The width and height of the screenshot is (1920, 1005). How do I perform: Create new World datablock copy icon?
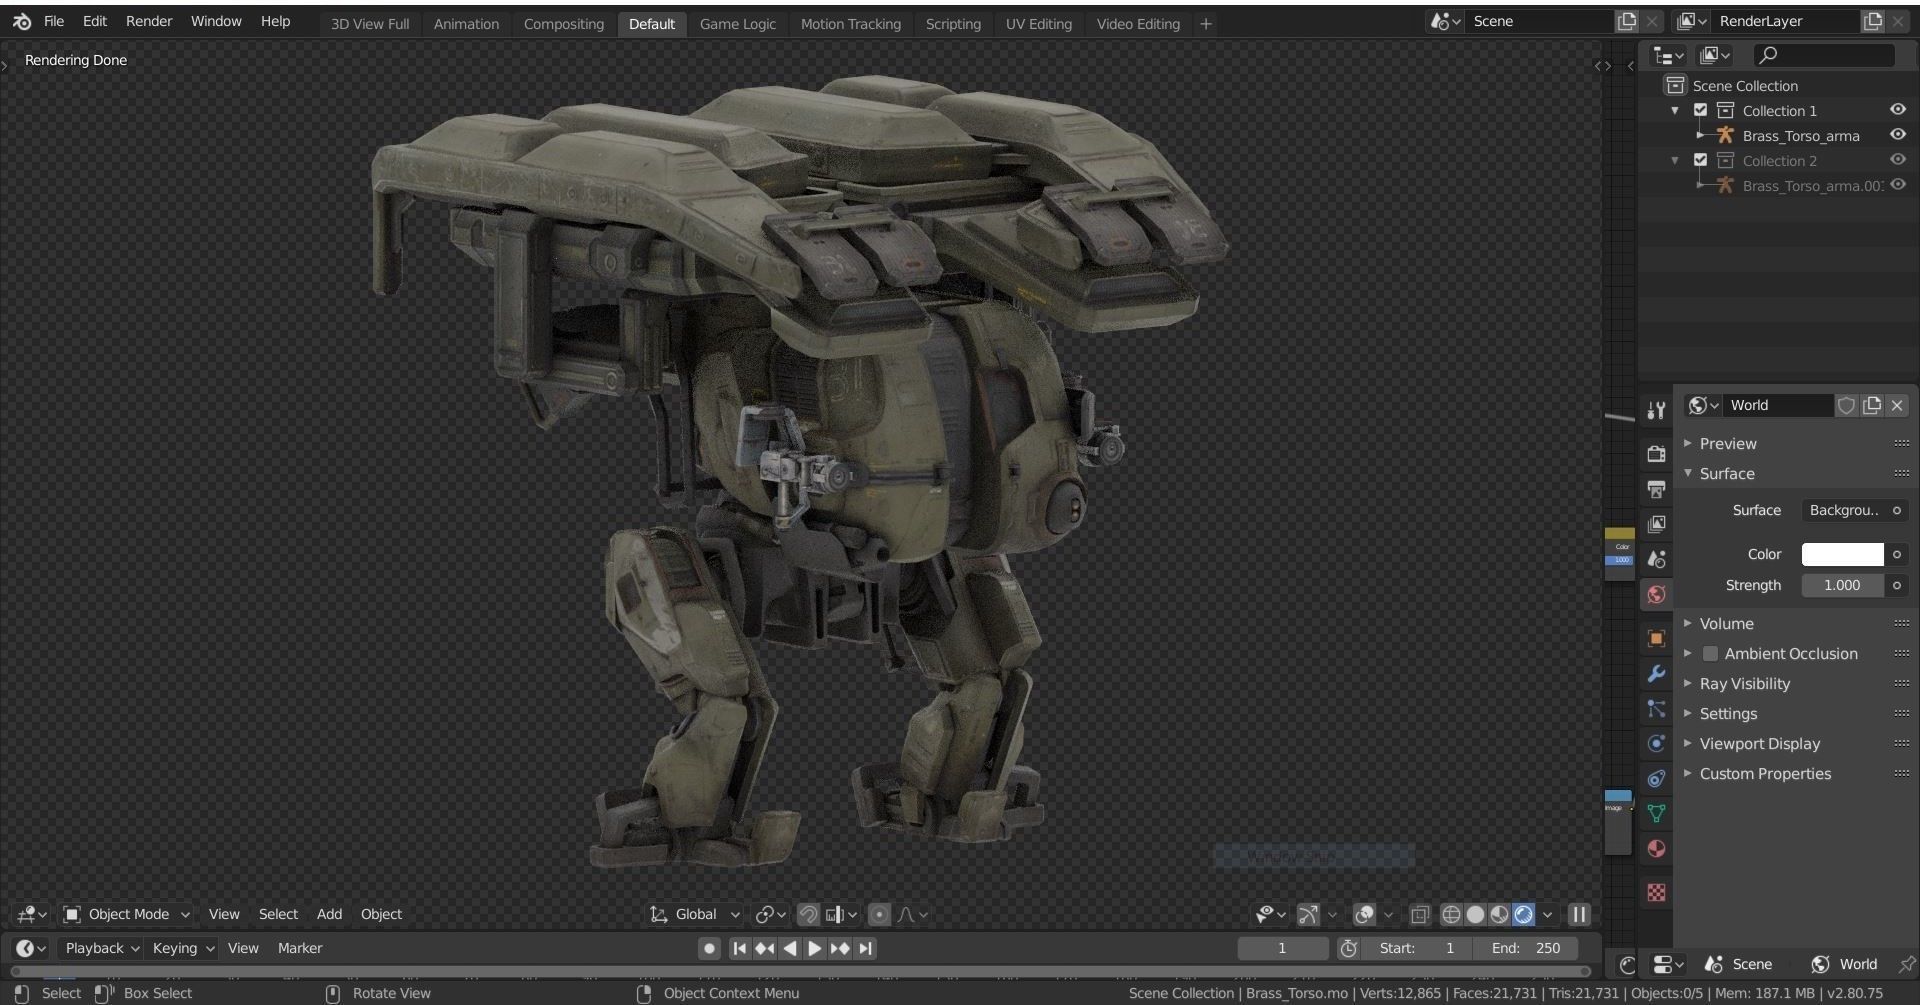click(1872, 405)
